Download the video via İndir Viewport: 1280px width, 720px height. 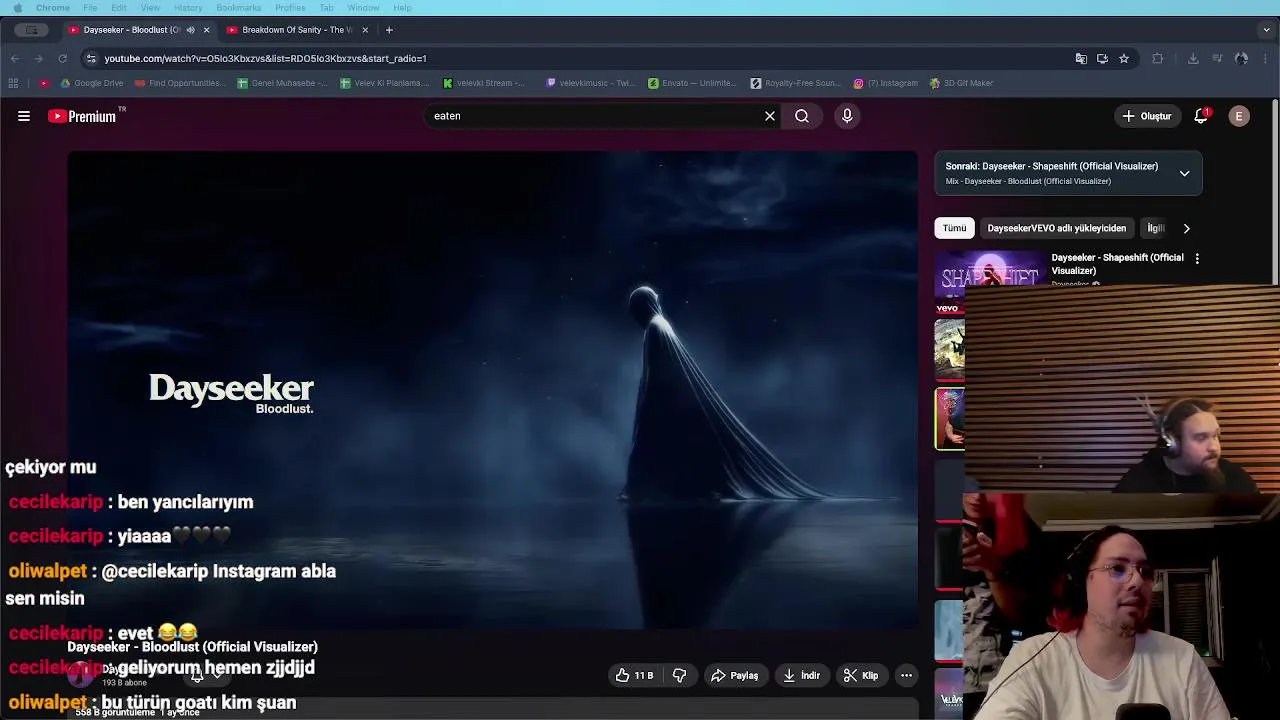tap(801, 675)
